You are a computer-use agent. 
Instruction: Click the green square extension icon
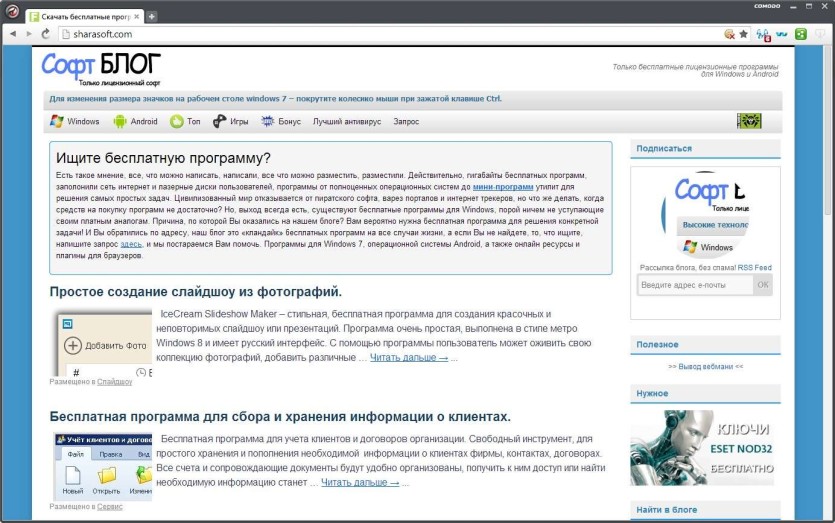tap(800, 34)
